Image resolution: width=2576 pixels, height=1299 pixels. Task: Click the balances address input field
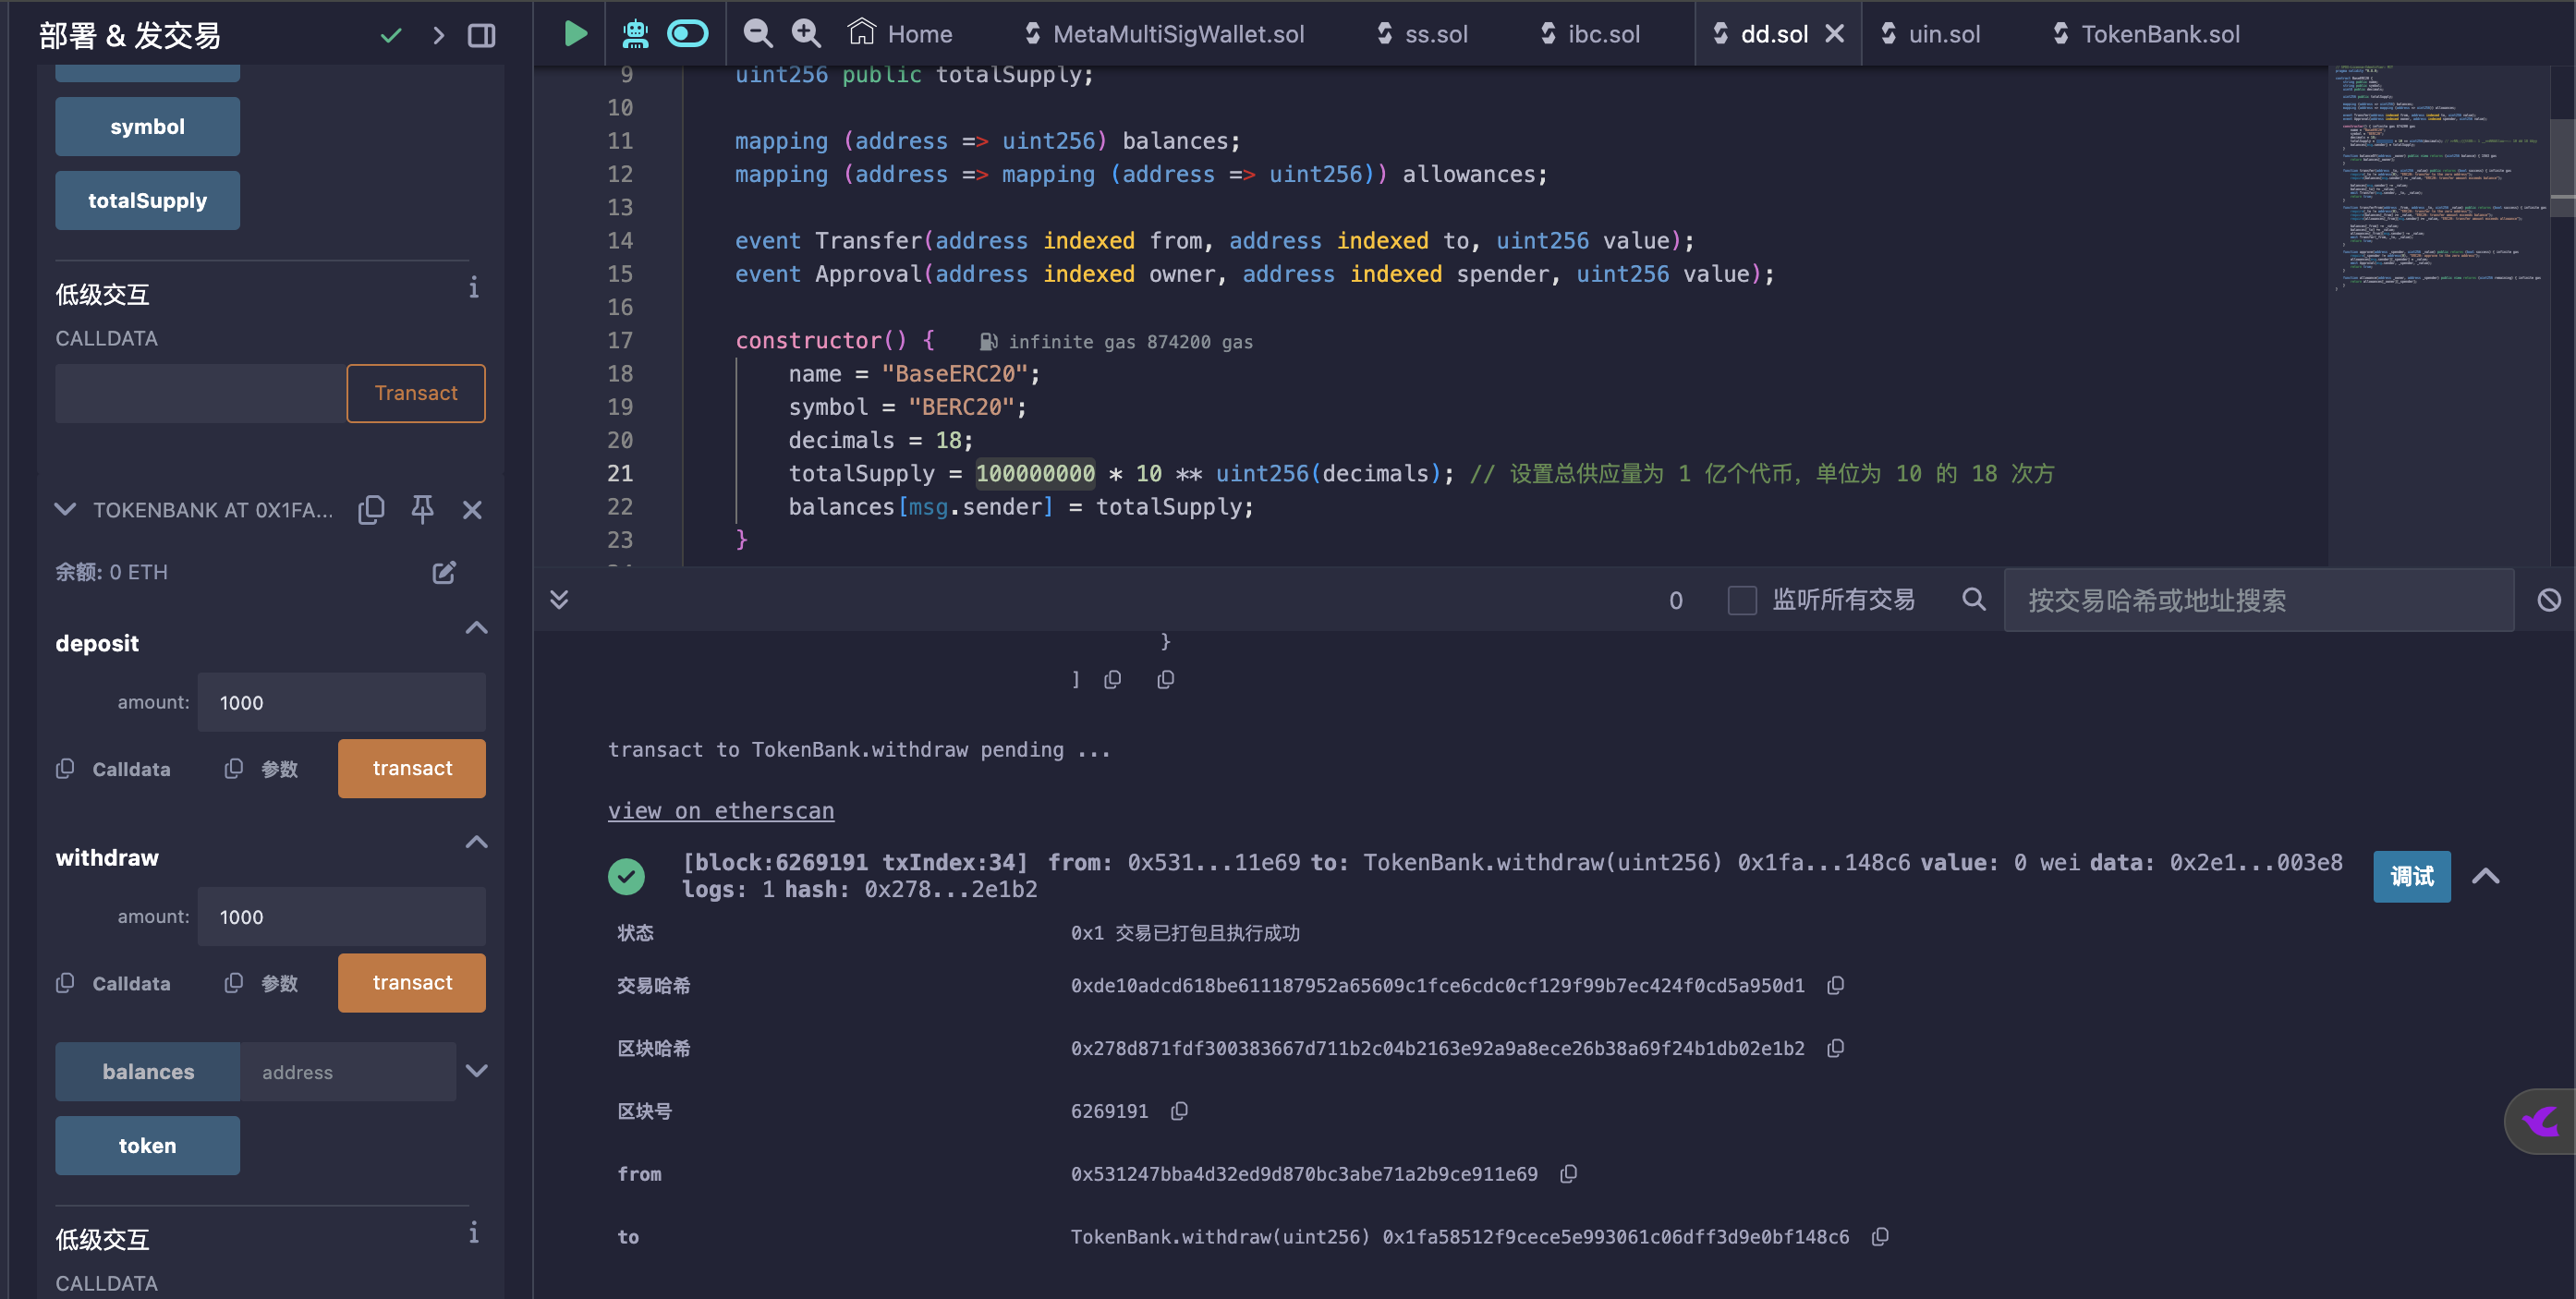pos(347,1071)
